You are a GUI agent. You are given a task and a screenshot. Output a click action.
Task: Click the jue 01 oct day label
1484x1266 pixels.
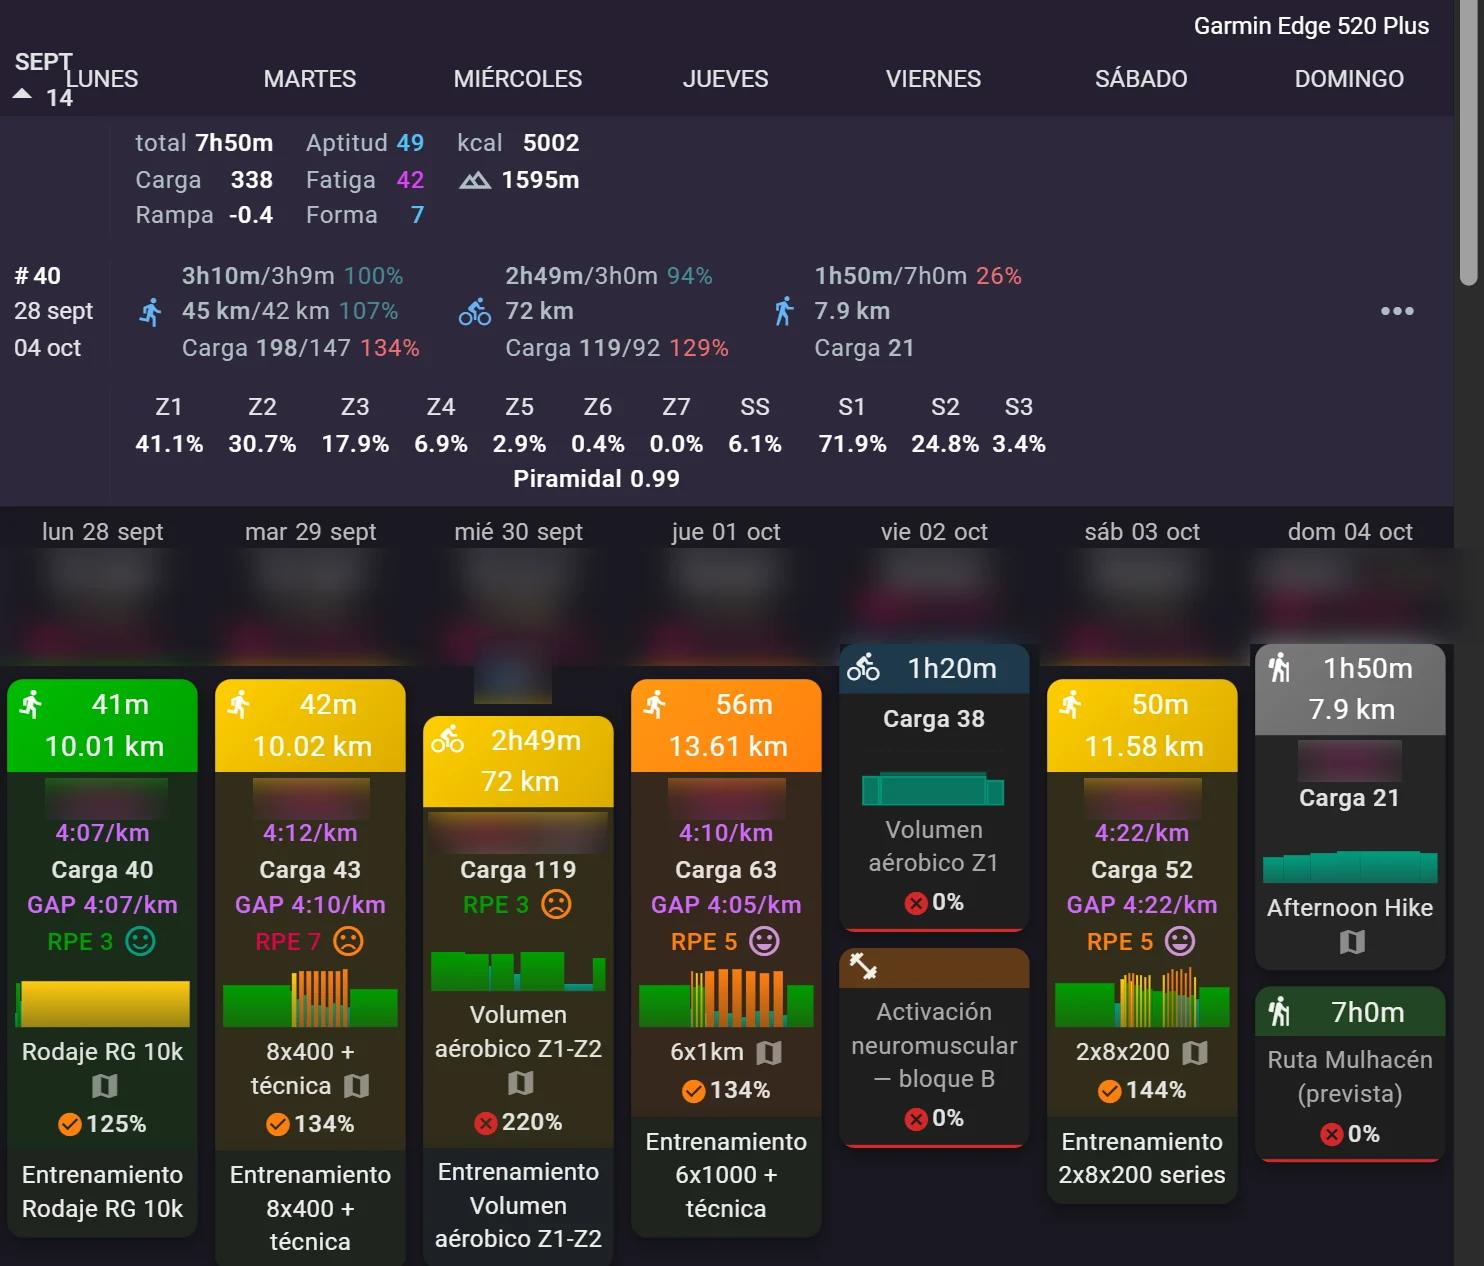coord(726,532)
